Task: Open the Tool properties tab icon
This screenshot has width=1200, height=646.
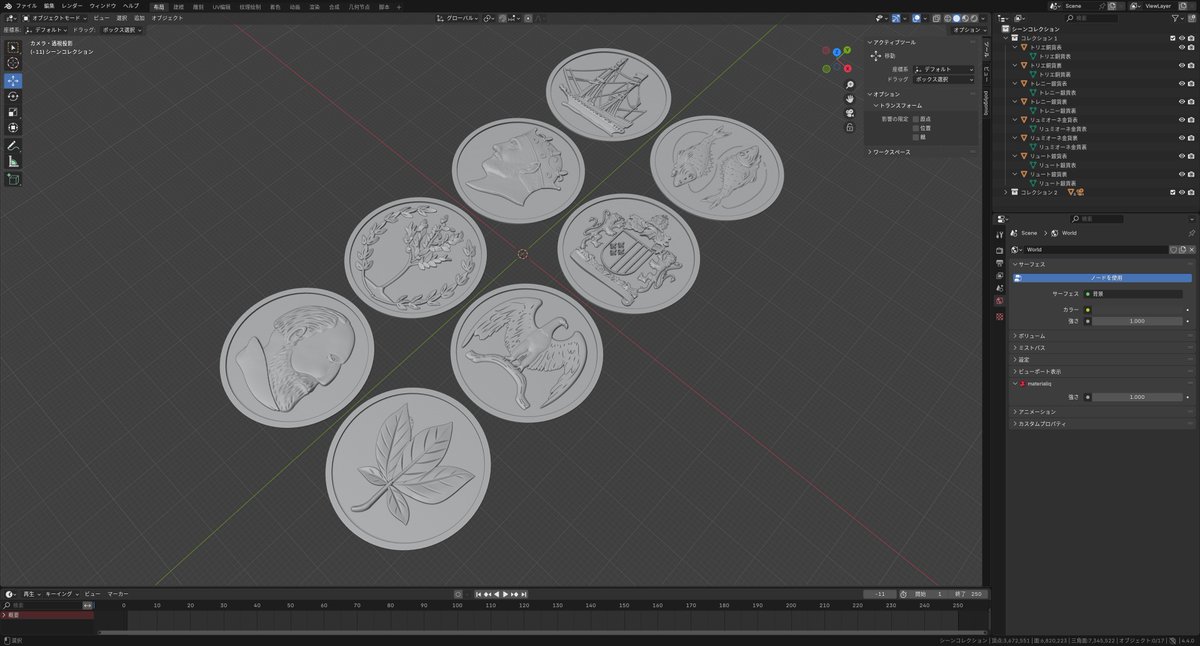Action: tap(999, 235)
